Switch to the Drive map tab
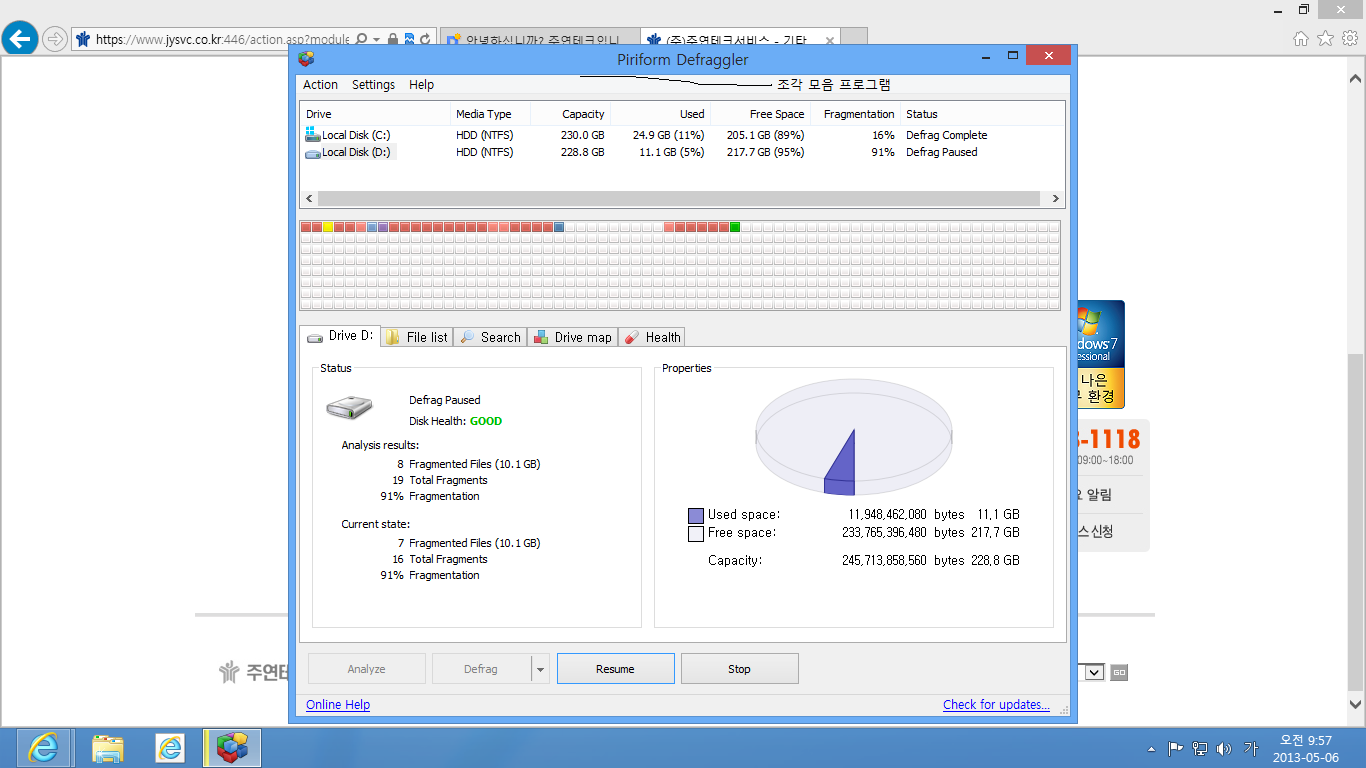The height and width of the screenshot is (768, 1366). (x=573, y=337)
